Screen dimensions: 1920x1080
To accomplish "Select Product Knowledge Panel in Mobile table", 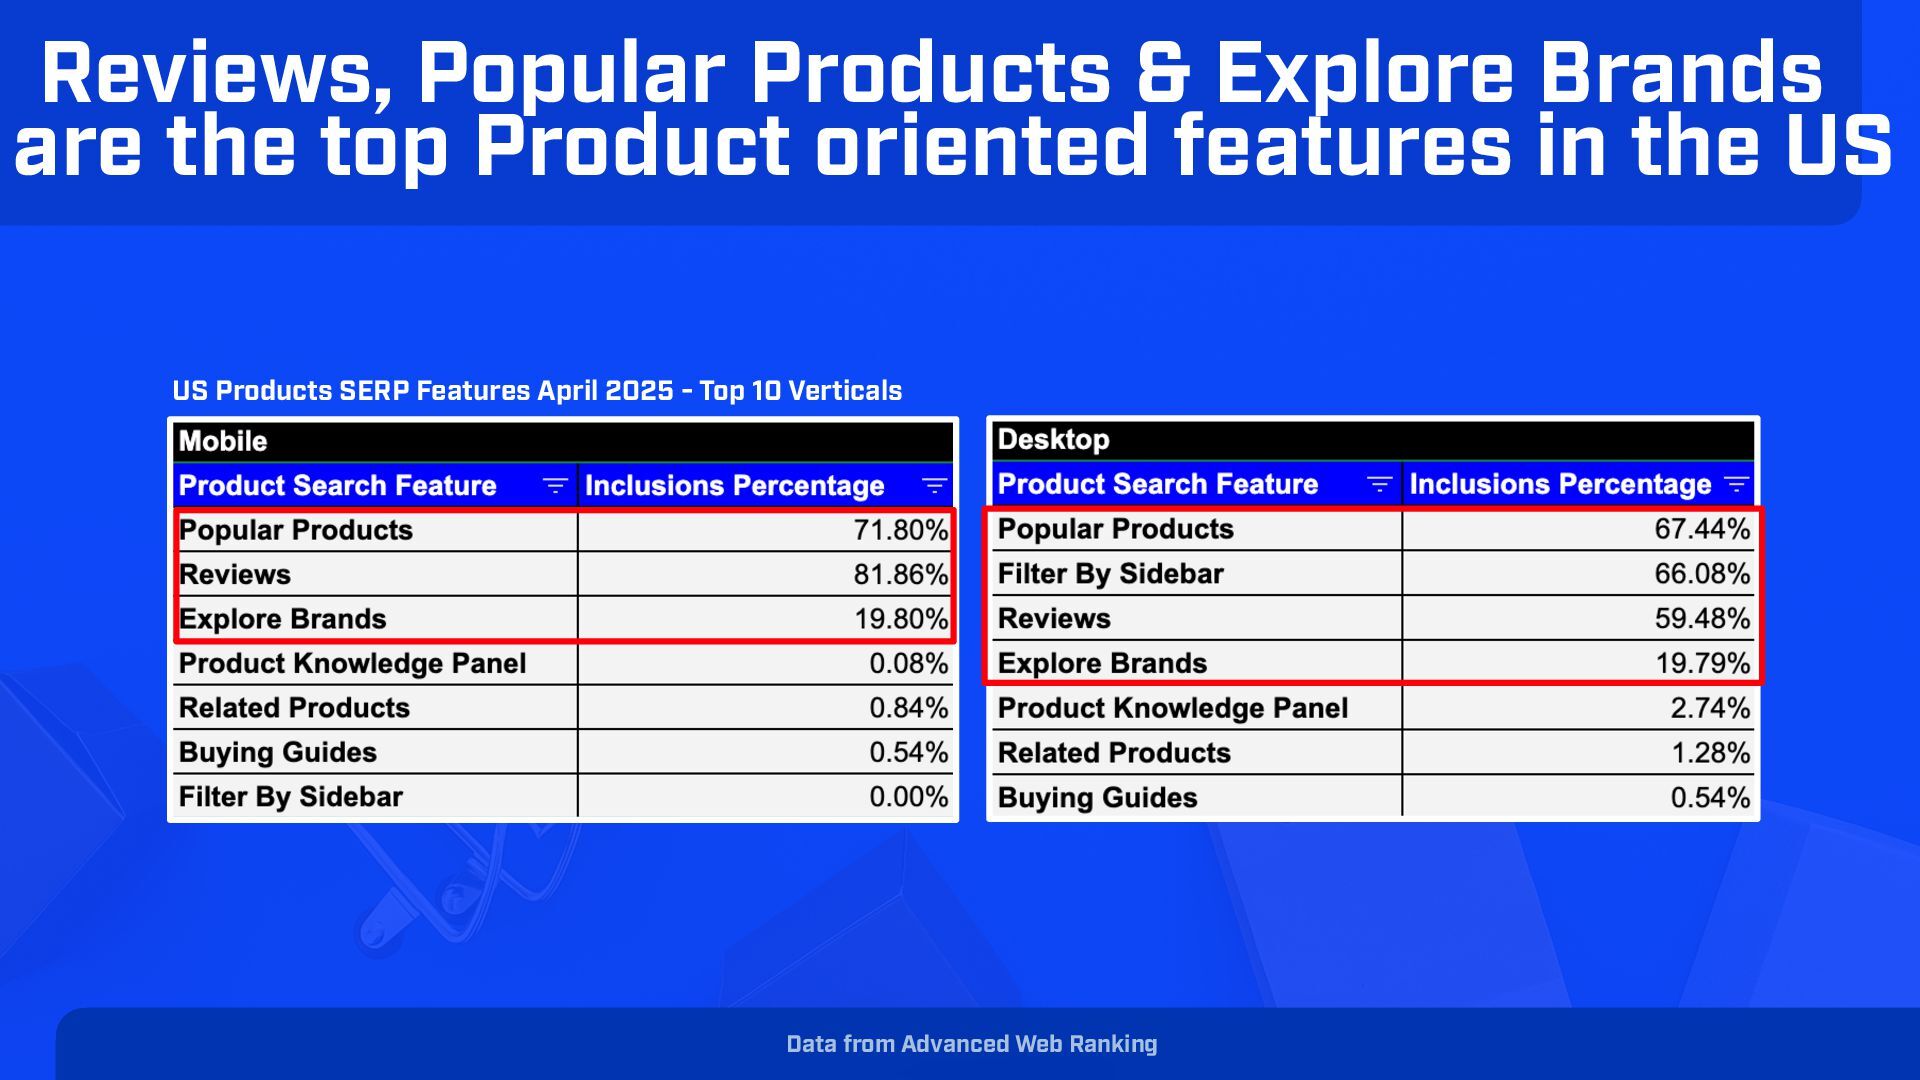I will click(352, 664).
